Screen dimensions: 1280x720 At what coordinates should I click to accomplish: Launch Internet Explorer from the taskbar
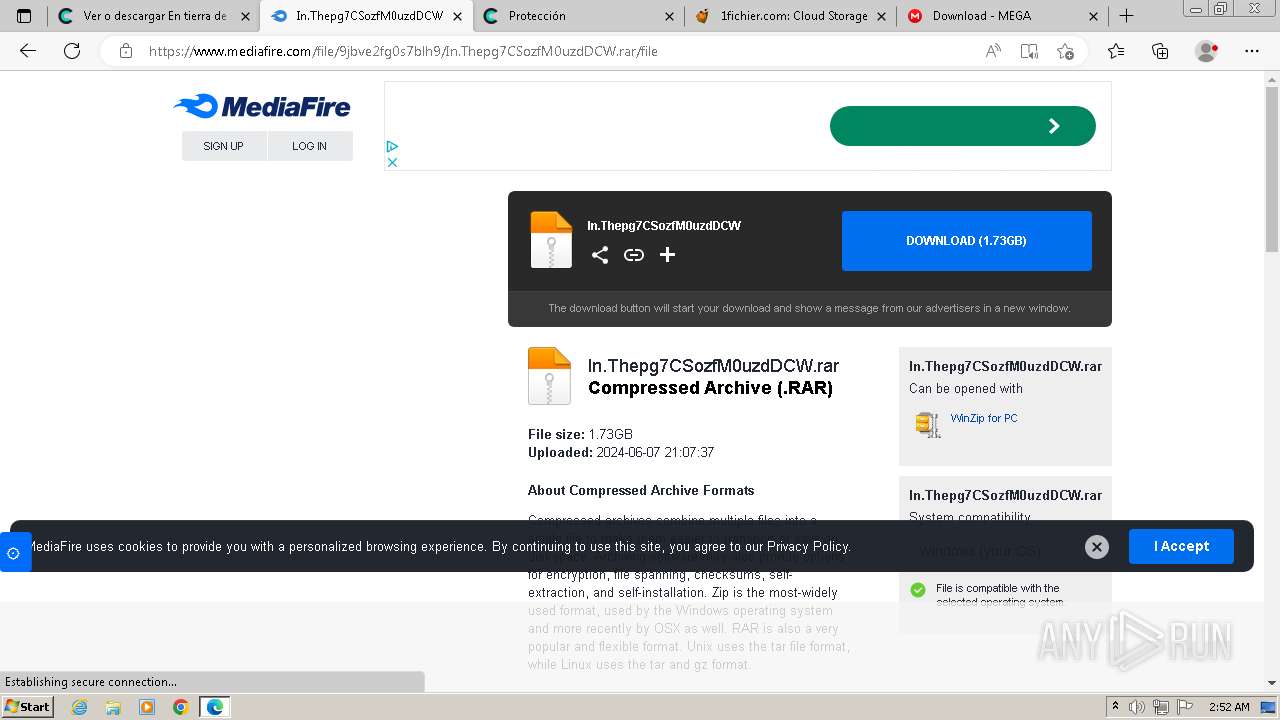click(x=80, y=707)
